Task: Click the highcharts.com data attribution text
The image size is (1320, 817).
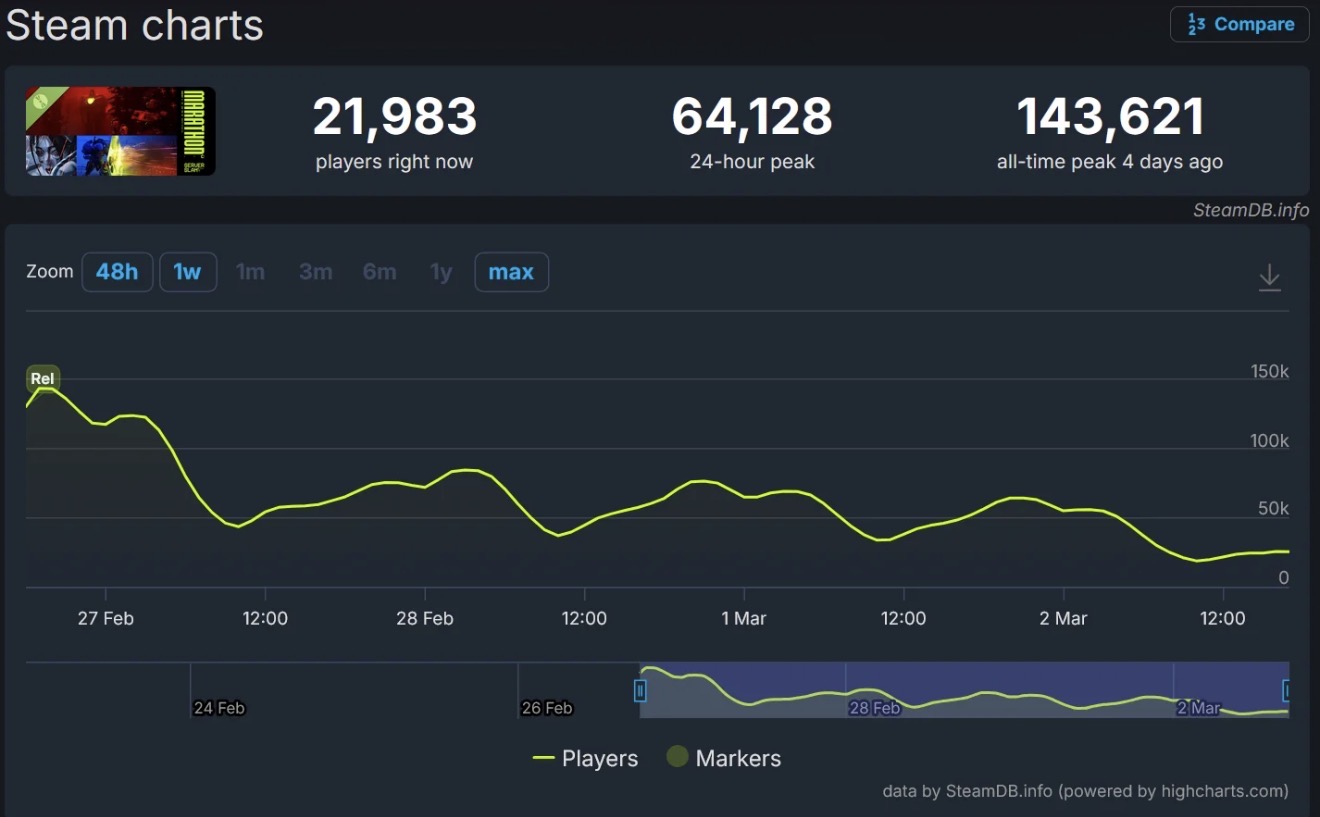Action: point(1086,791)
